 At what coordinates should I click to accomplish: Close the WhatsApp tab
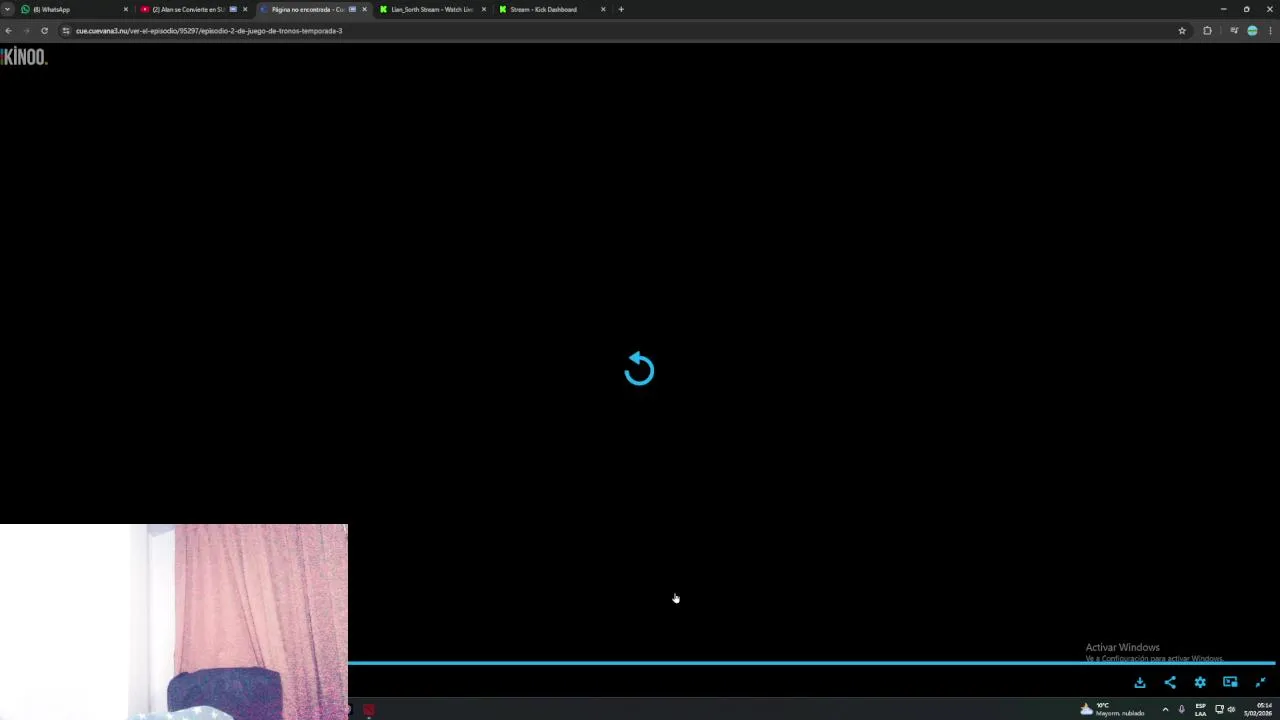[x=126, y=9]
